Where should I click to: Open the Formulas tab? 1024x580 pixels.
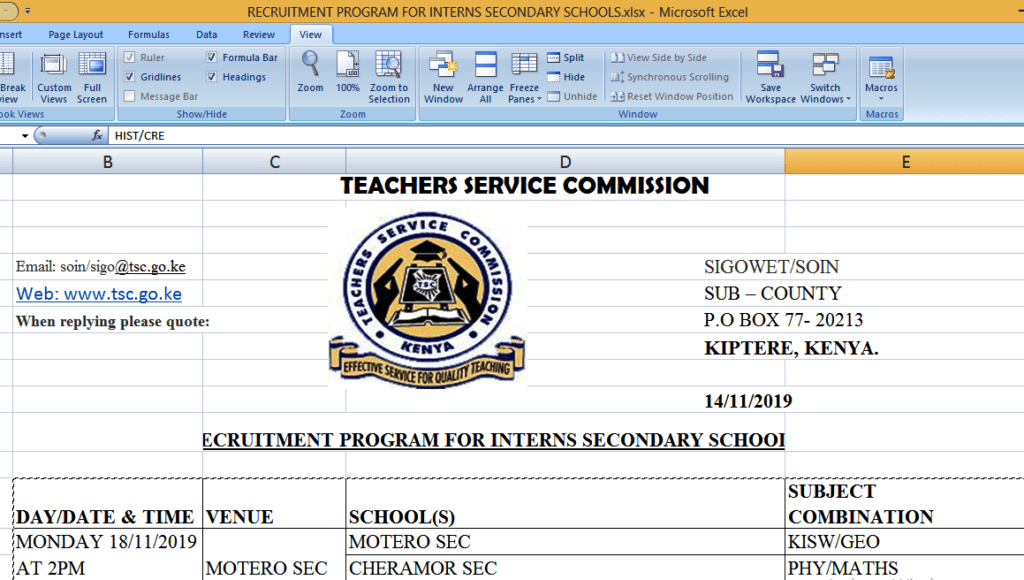pos(148,35)
